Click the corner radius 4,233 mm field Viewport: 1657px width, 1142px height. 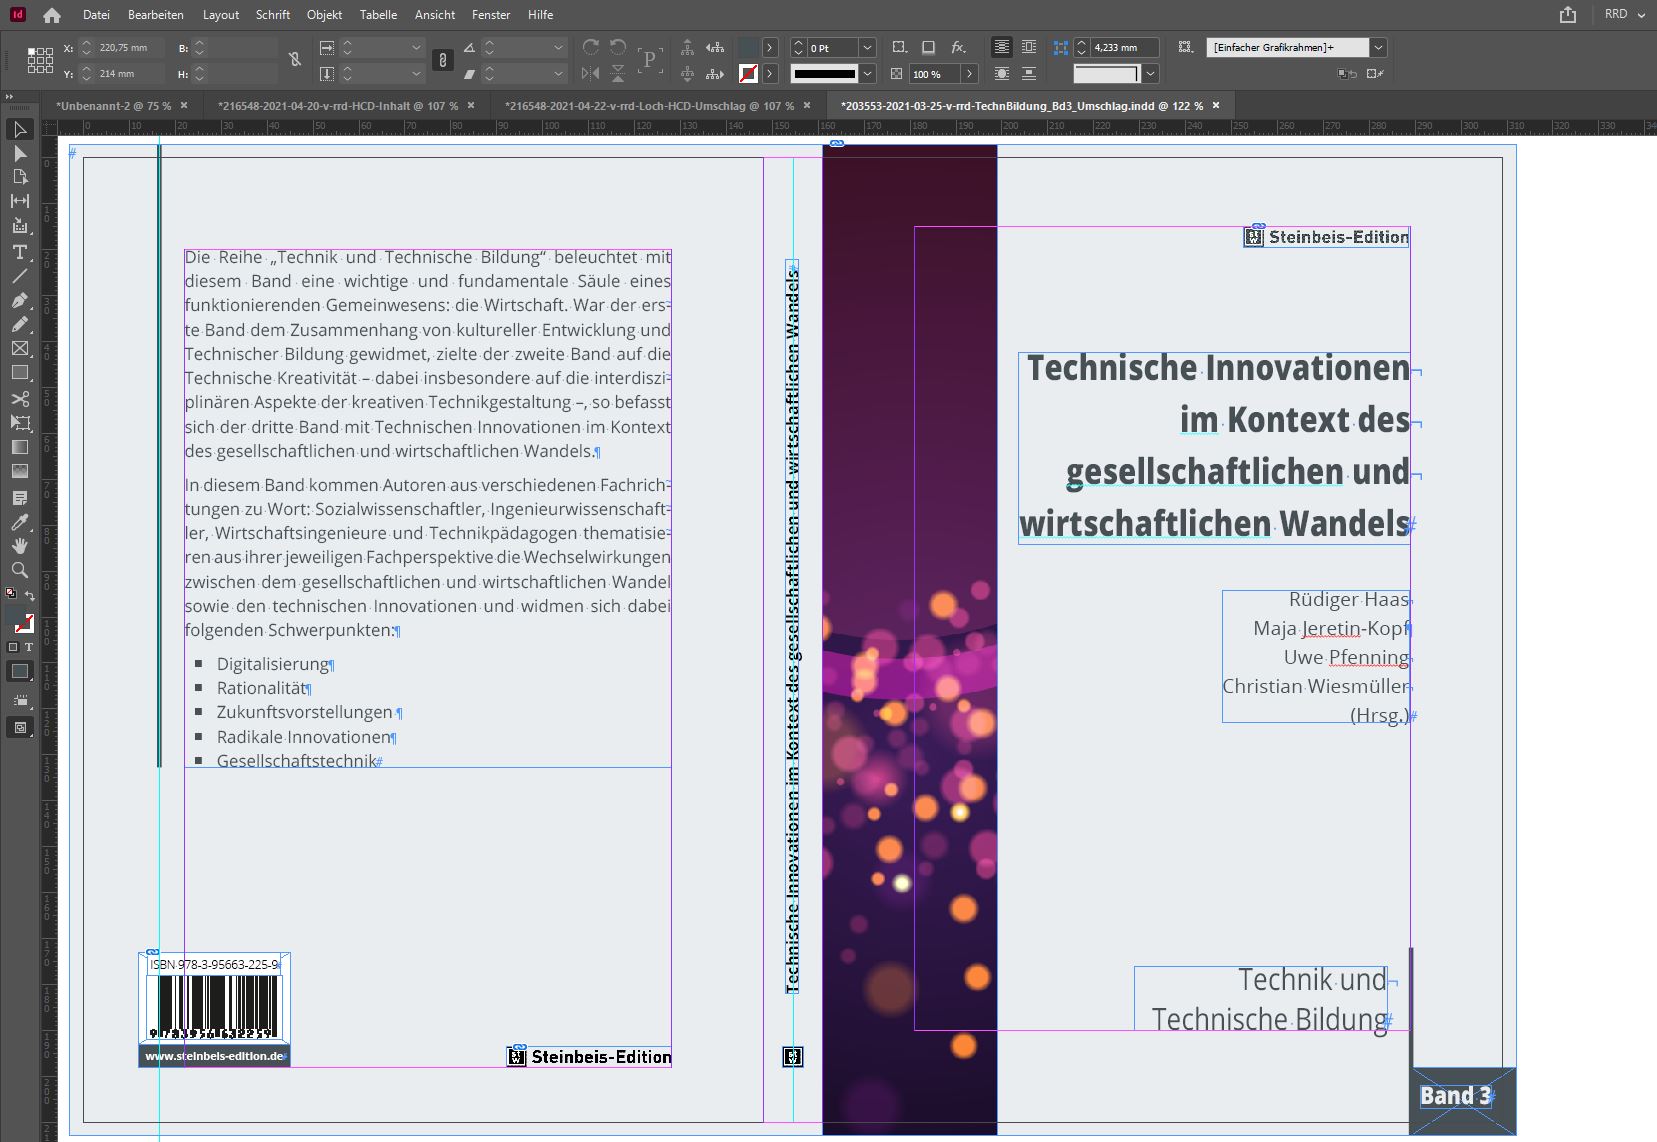[1124, 47]
